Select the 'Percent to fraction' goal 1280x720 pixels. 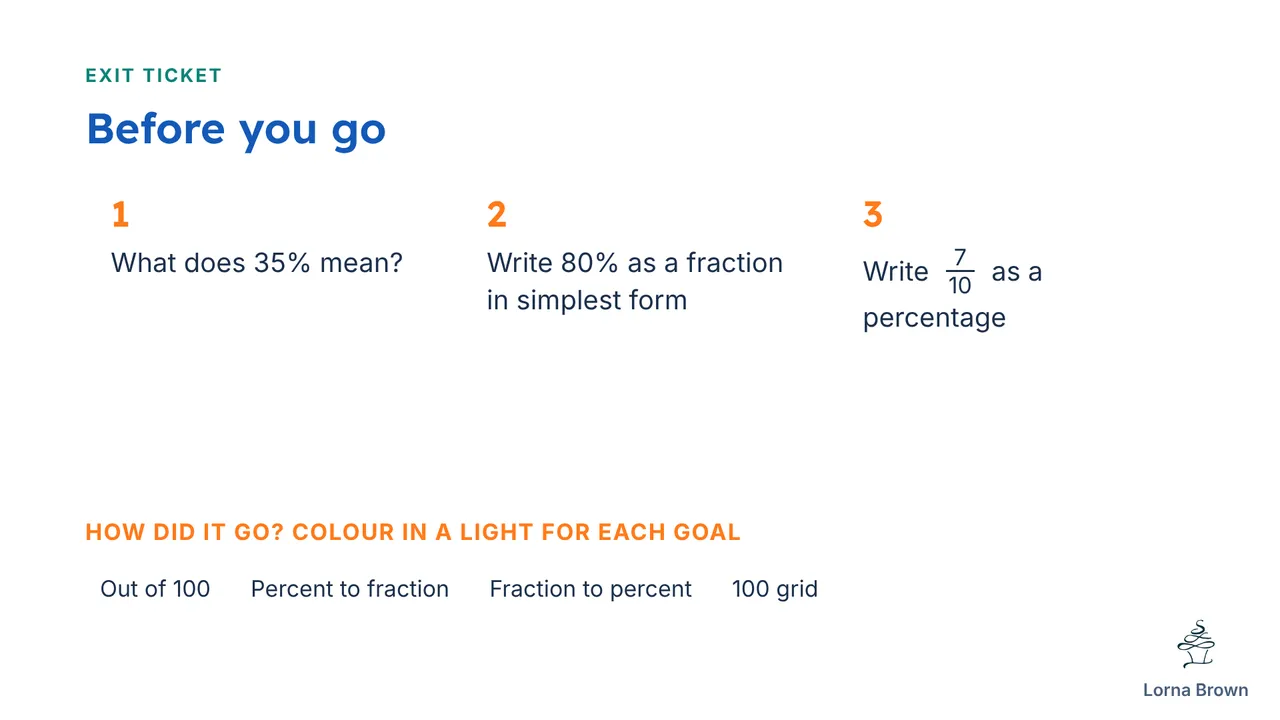[350, 589]
